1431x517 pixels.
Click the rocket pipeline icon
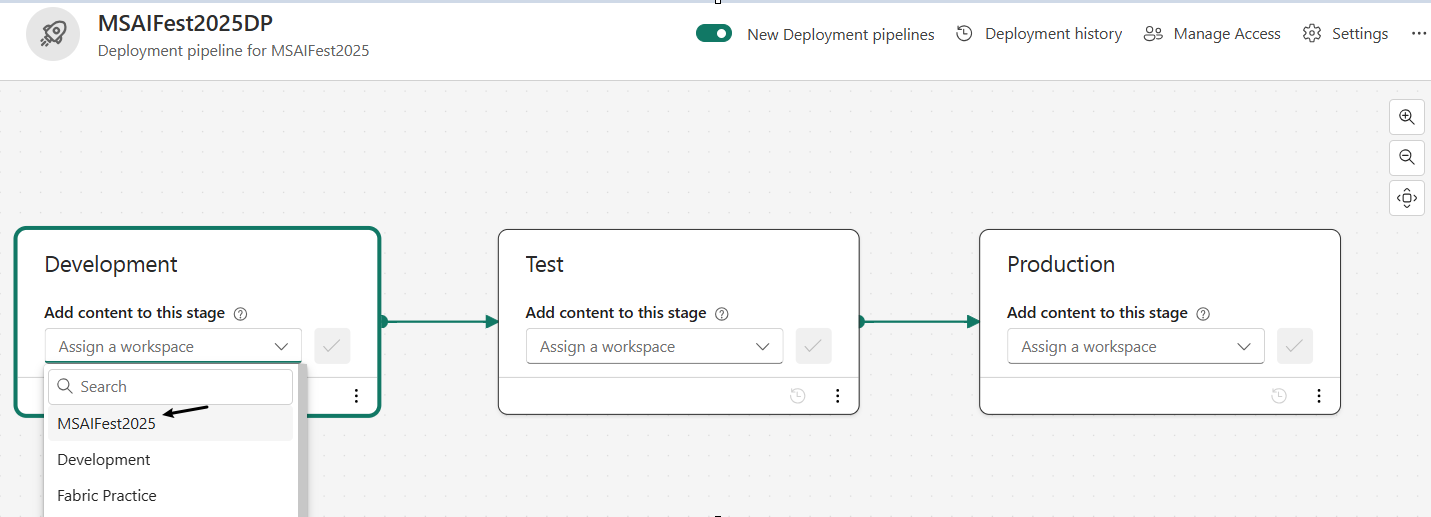53,34
